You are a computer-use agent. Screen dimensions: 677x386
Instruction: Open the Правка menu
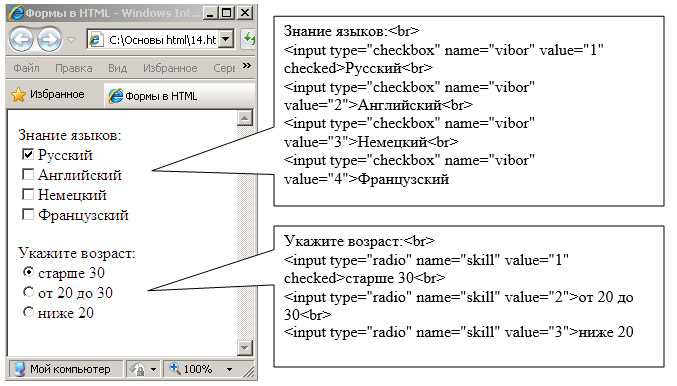pyautogui.click(x=73, y=68)
